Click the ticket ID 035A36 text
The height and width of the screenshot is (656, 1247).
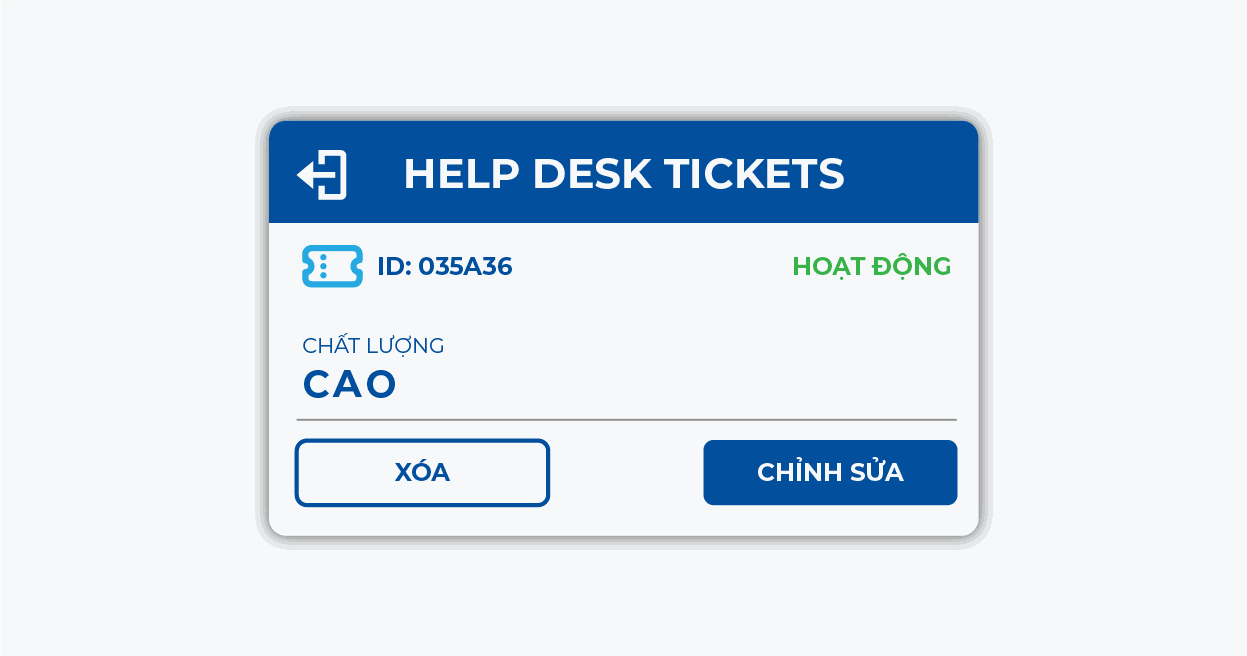[x=445, y=267]
